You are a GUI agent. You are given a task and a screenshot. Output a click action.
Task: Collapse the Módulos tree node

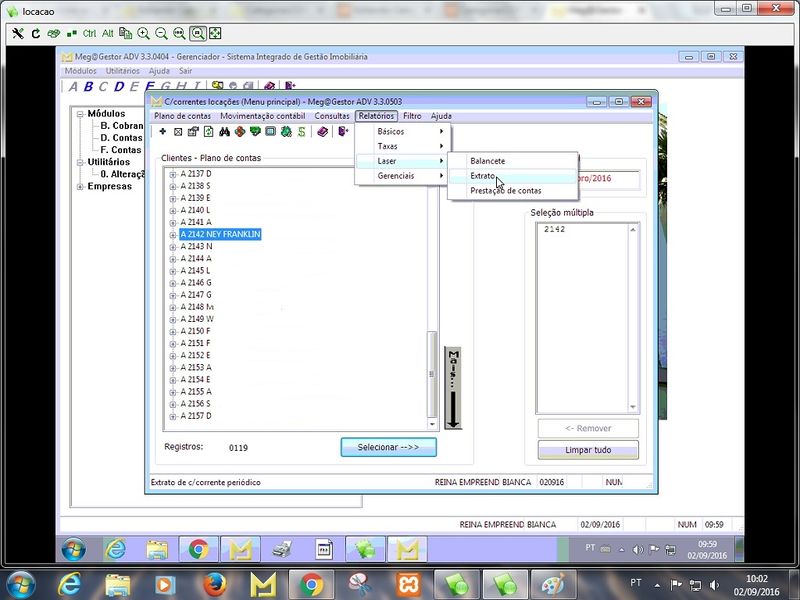pos(80,114)
